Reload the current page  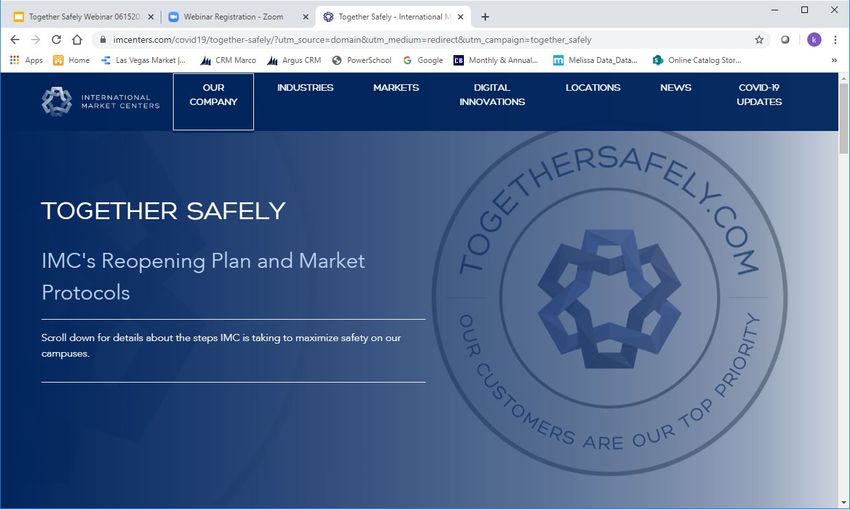pyautogui.click(x=56, y=40)
